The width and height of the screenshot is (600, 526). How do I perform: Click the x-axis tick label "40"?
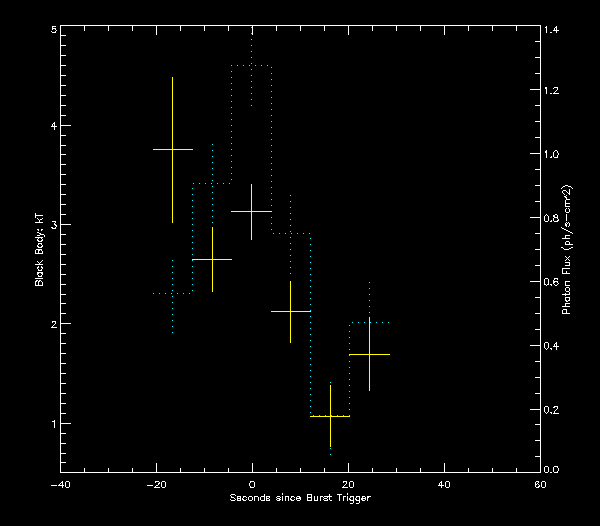click(x=444, y=484)
